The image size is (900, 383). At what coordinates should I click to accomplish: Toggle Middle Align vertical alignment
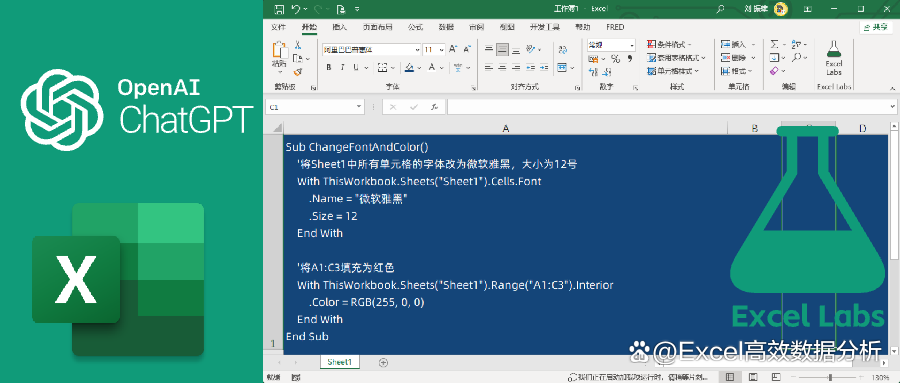point(502,49)
